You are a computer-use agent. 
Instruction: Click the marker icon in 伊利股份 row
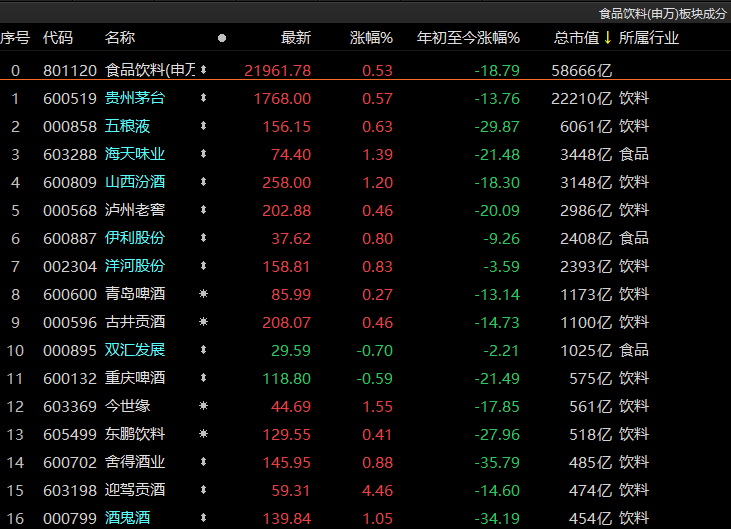tap(203, 238)
